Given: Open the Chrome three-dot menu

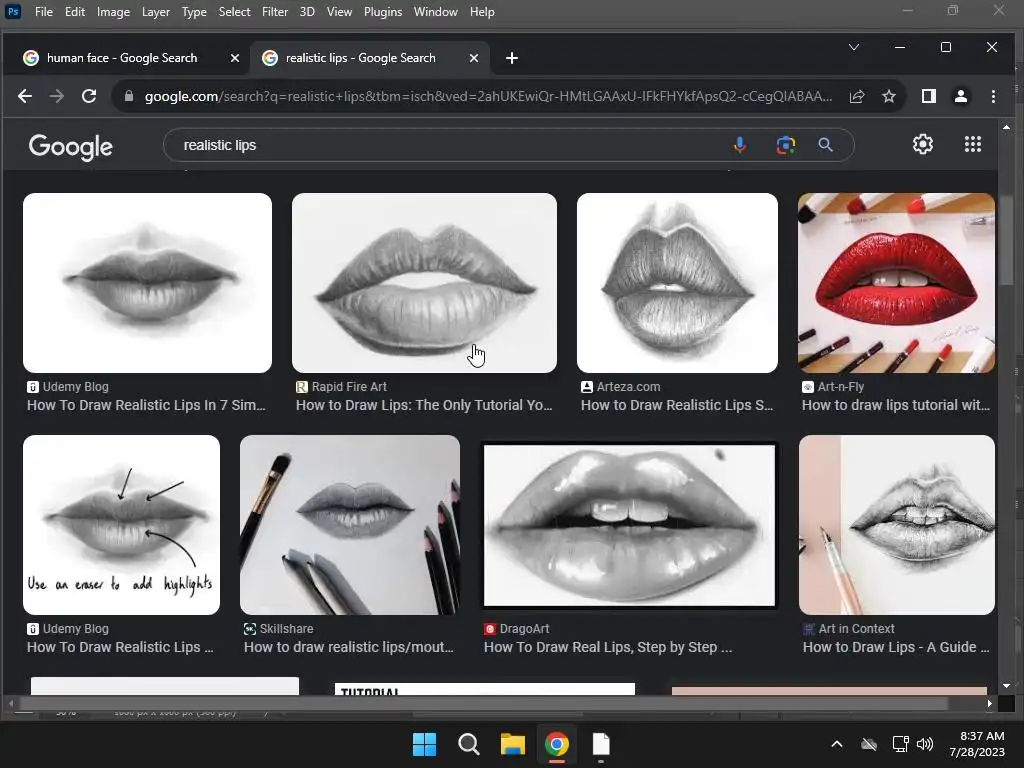Looking at the screenshot, I should click(993, 96).
